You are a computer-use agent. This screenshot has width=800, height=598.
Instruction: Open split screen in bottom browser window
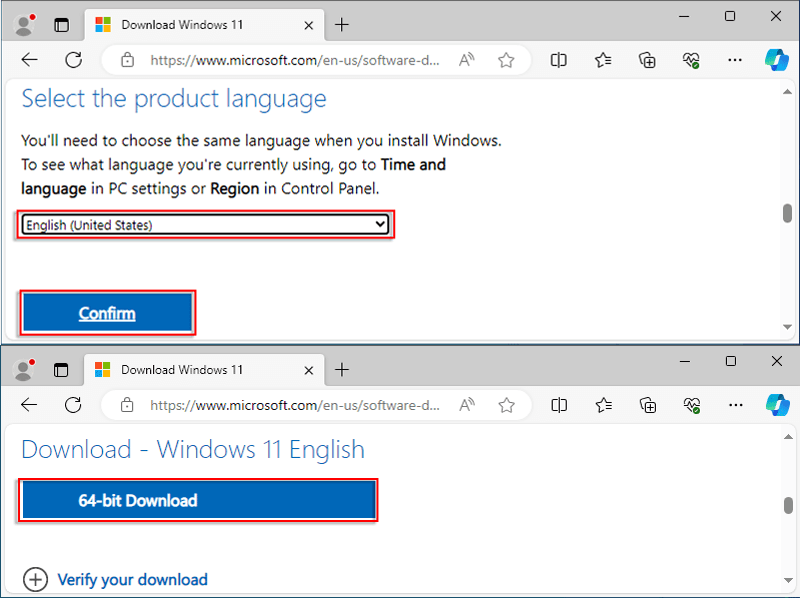(559, 405)
